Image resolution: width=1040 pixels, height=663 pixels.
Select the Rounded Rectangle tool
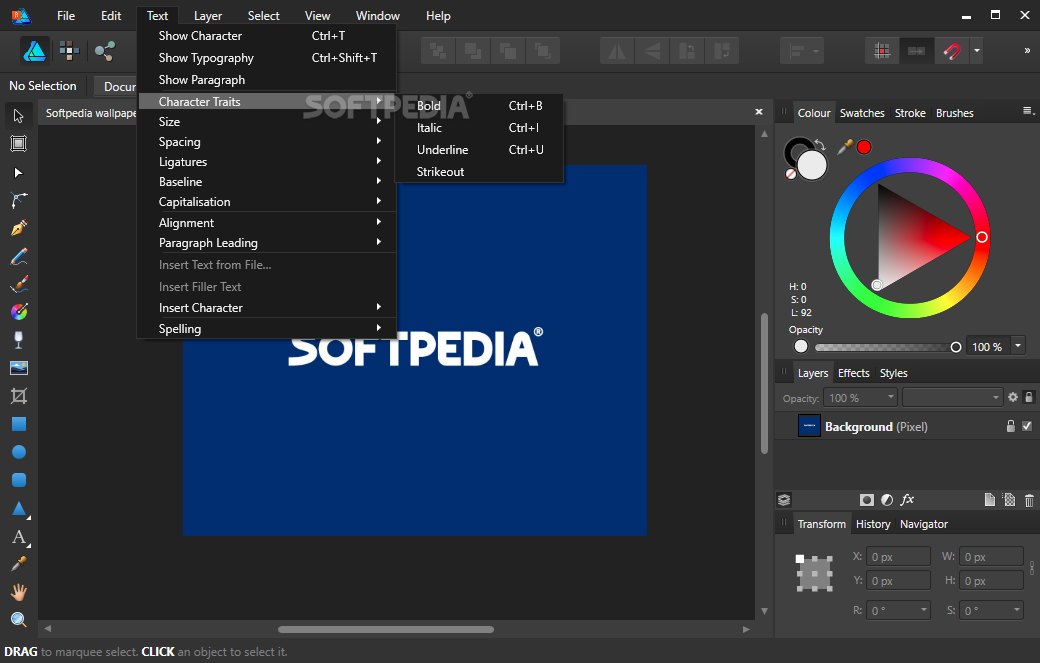19,480
